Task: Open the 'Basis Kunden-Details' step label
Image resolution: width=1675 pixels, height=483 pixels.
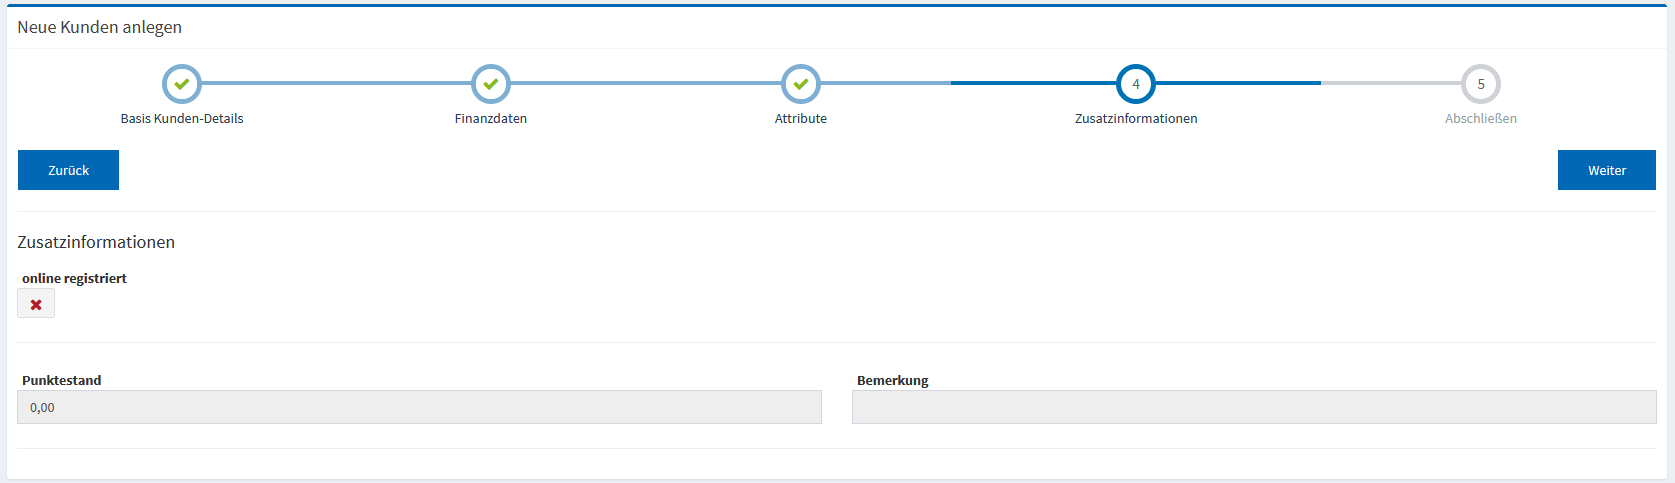Action: (182, 118)
